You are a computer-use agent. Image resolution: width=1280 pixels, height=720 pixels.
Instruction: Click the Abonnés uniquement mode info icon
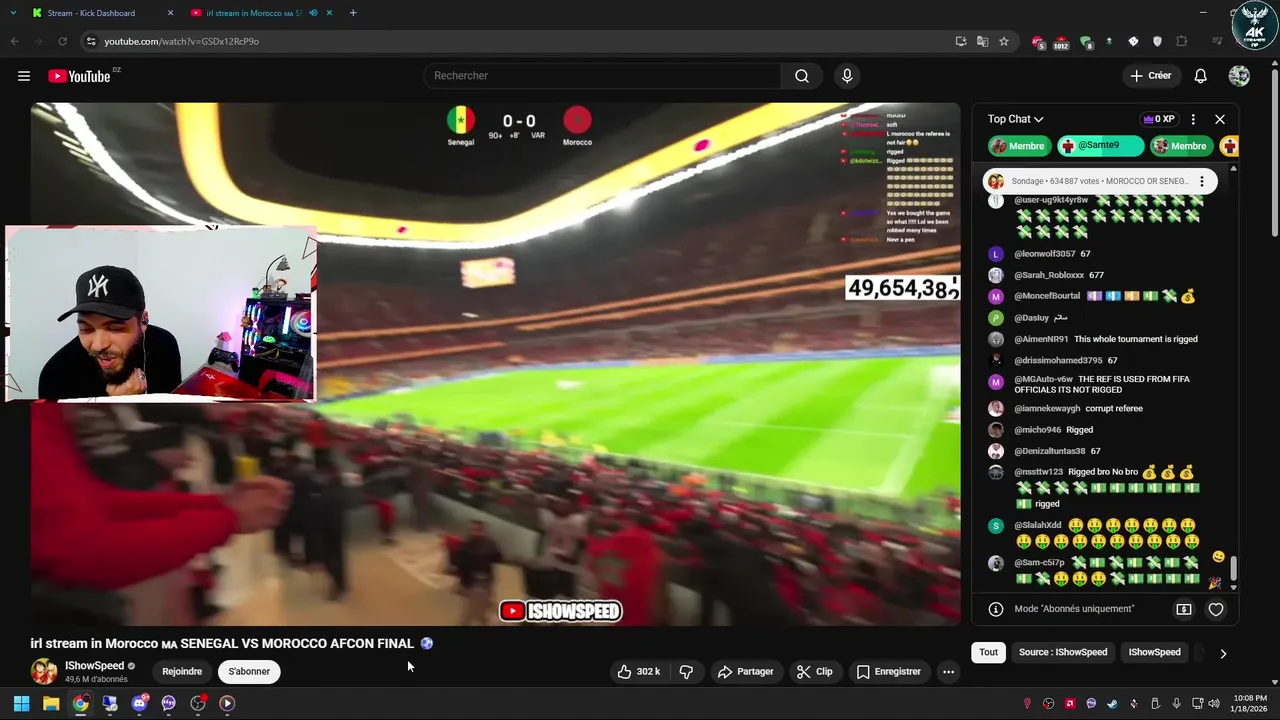[996, 609]
